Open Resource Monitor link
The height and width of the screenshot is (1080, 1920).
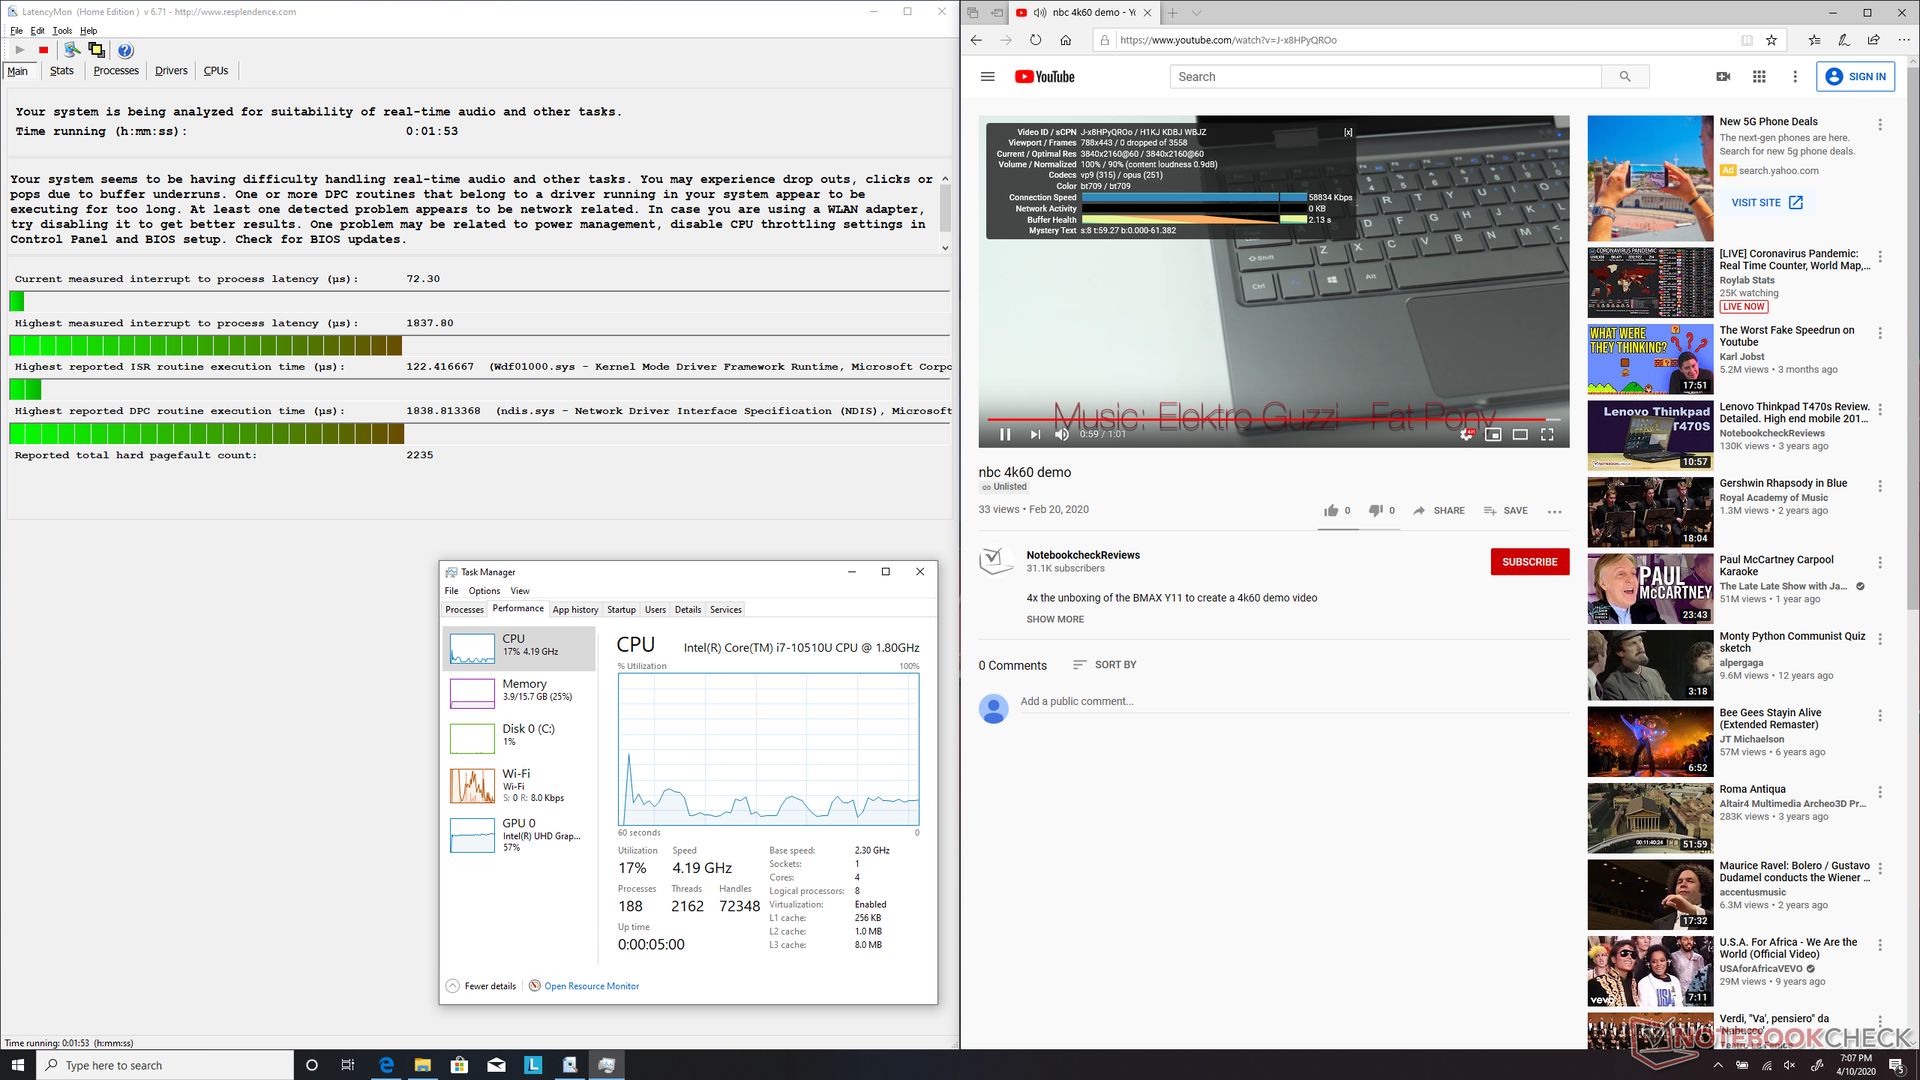(x=591, y=986)
